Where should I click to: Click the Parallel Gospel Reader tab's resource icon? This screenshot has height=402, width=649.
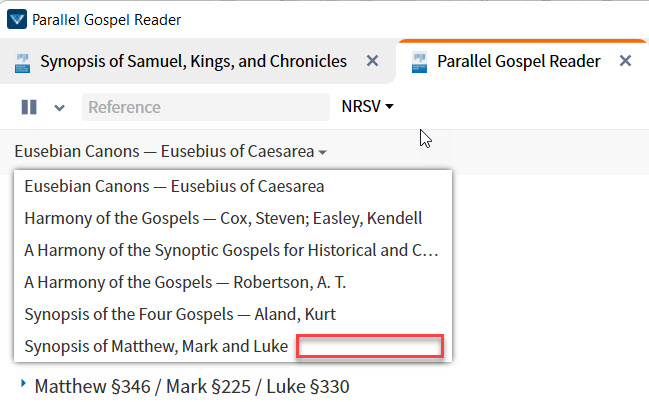419,63
